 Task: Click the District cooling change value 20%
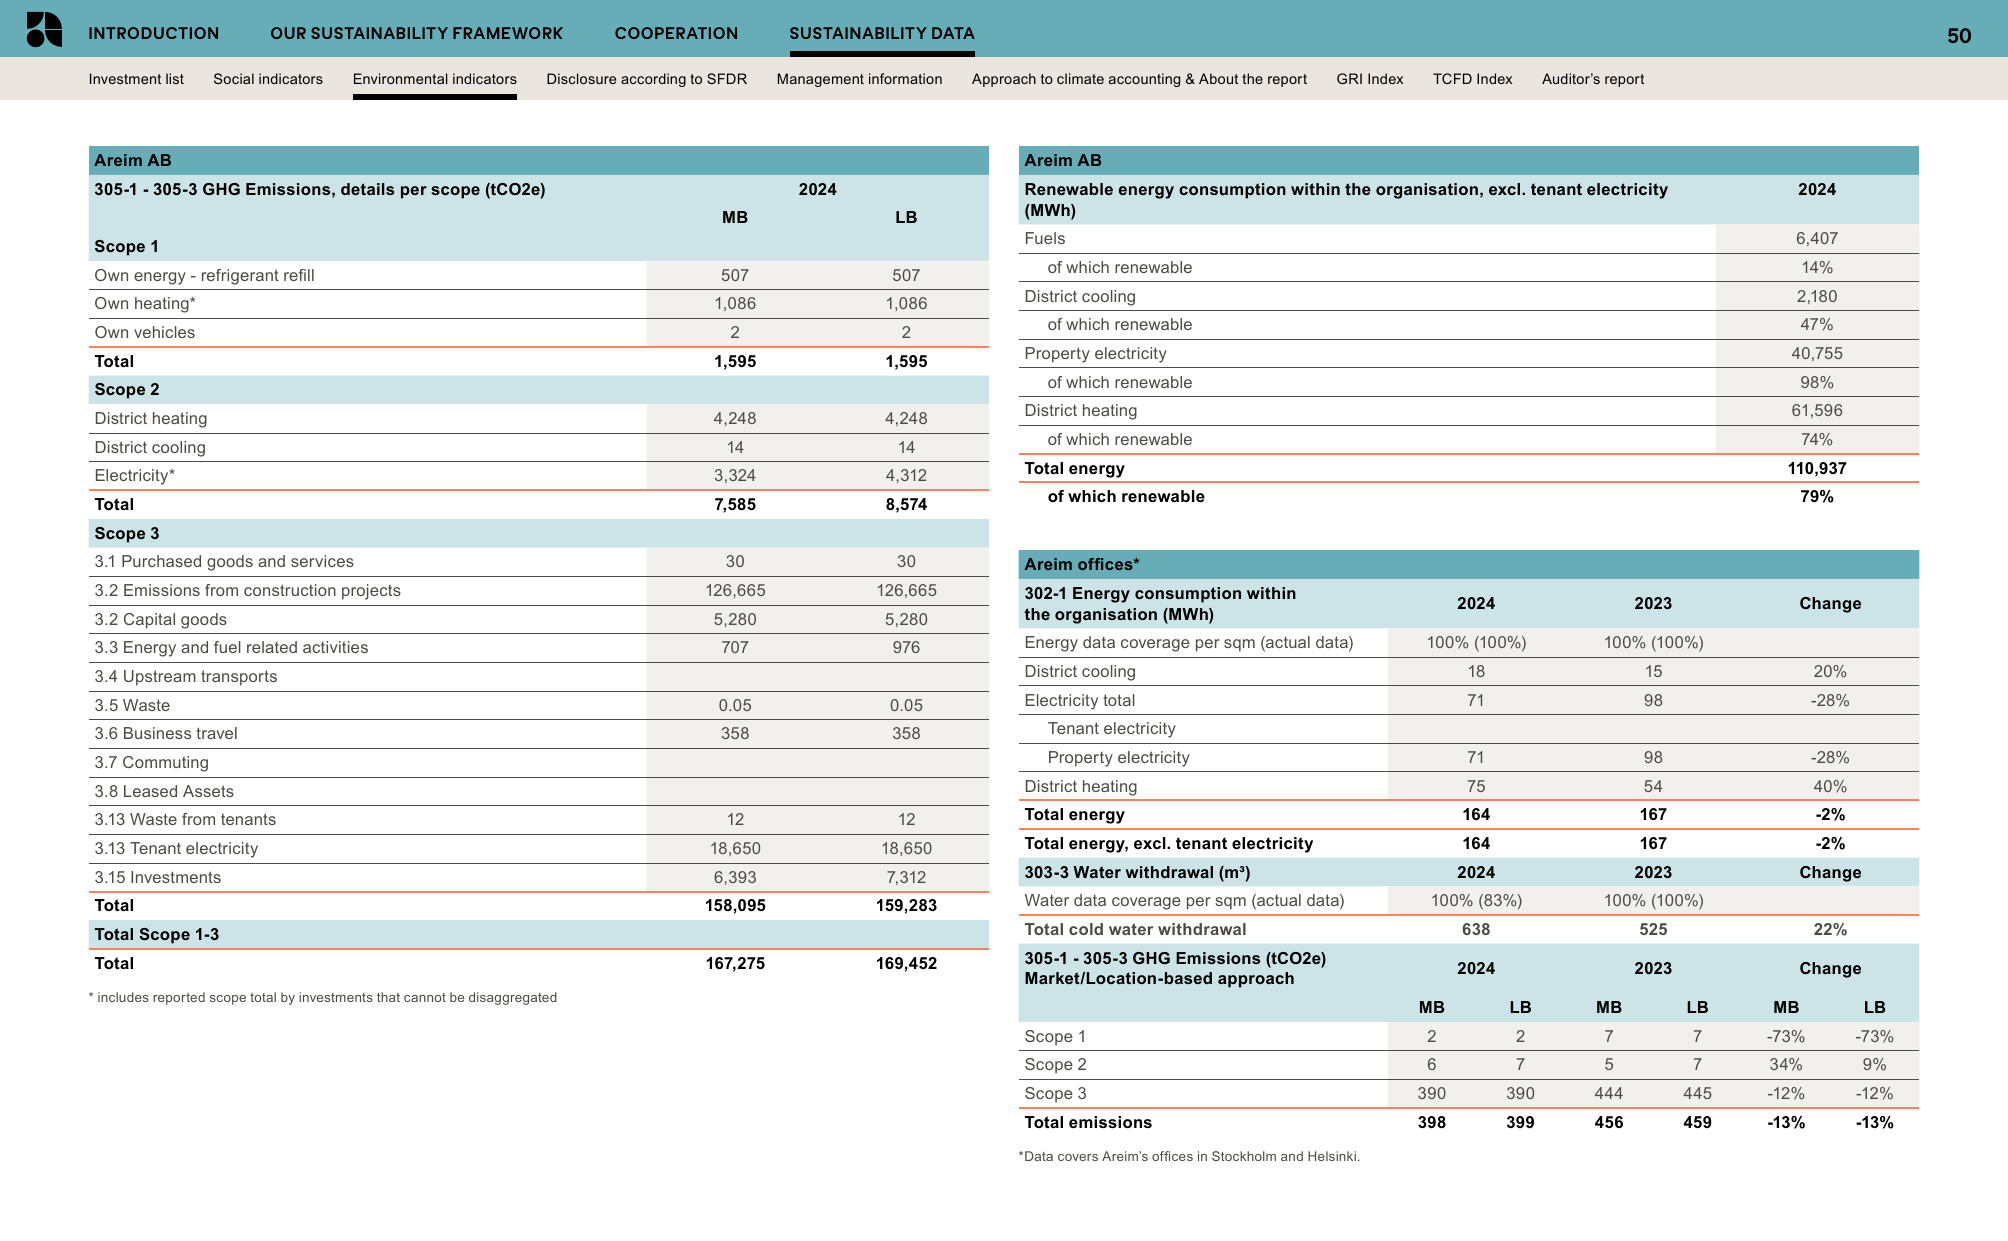pyautogui.click(x=1830, y=671)
